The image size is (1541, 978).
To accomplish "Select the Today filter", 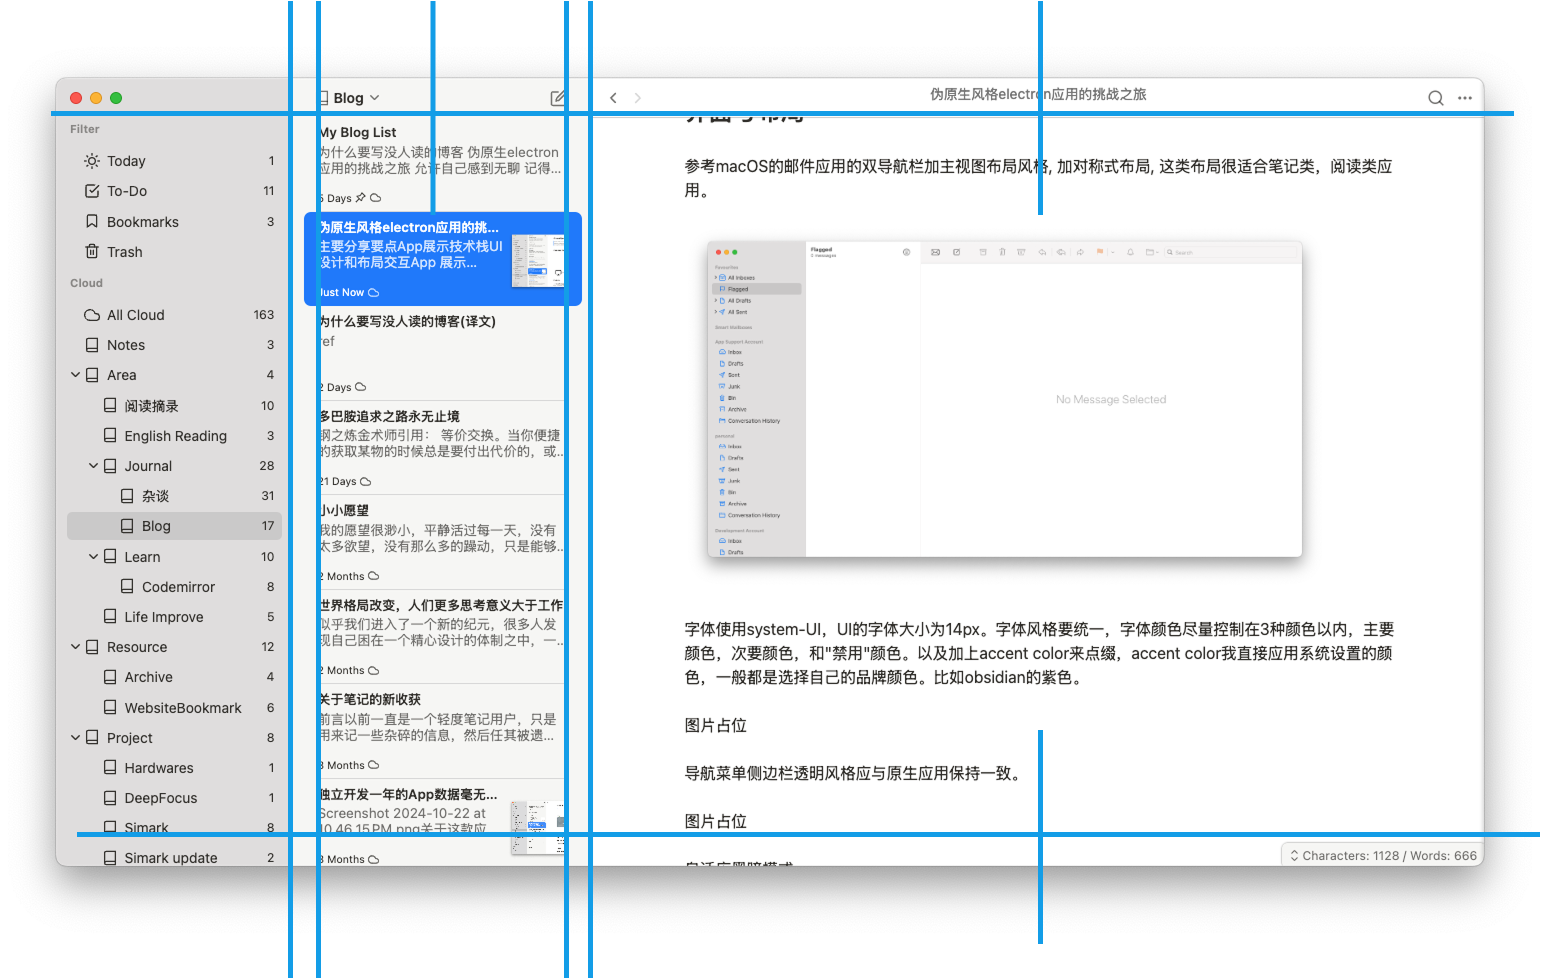I will [x=126, y=161].
